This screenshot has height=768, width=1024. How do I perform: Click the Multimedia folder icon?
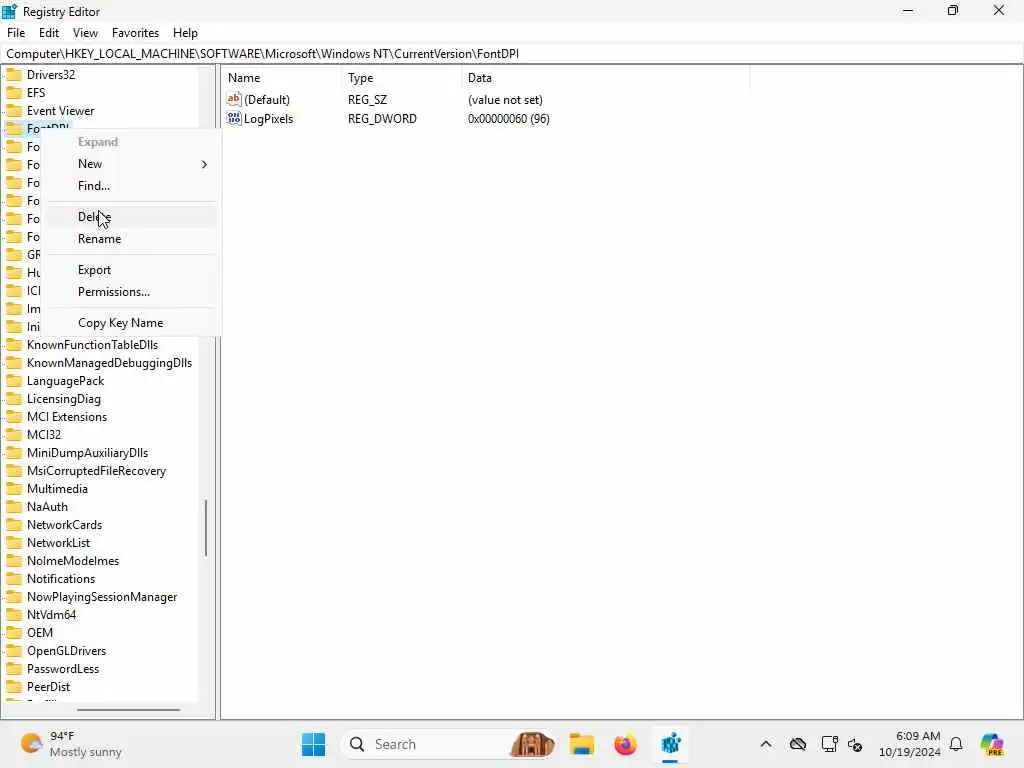coord(14,489)
